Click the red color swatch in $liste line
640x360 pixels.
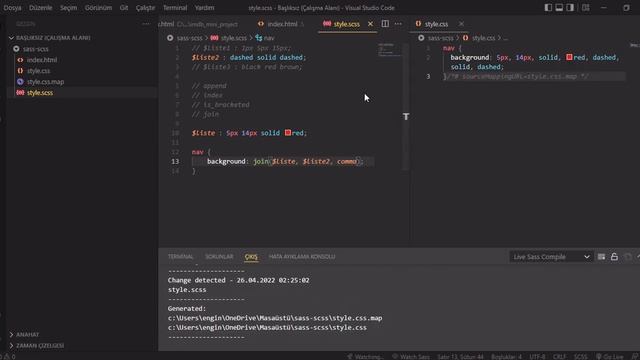[288, 133]
